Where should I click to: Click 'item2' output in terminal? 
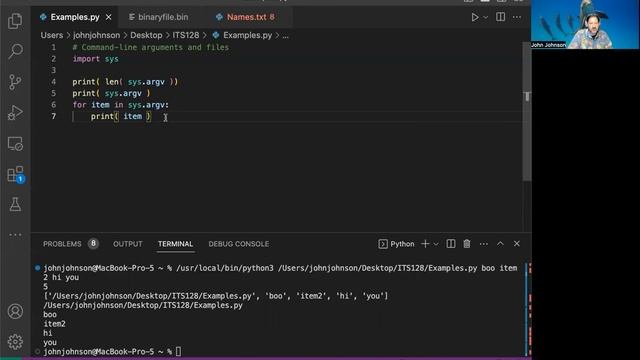(x=54, y=324)
